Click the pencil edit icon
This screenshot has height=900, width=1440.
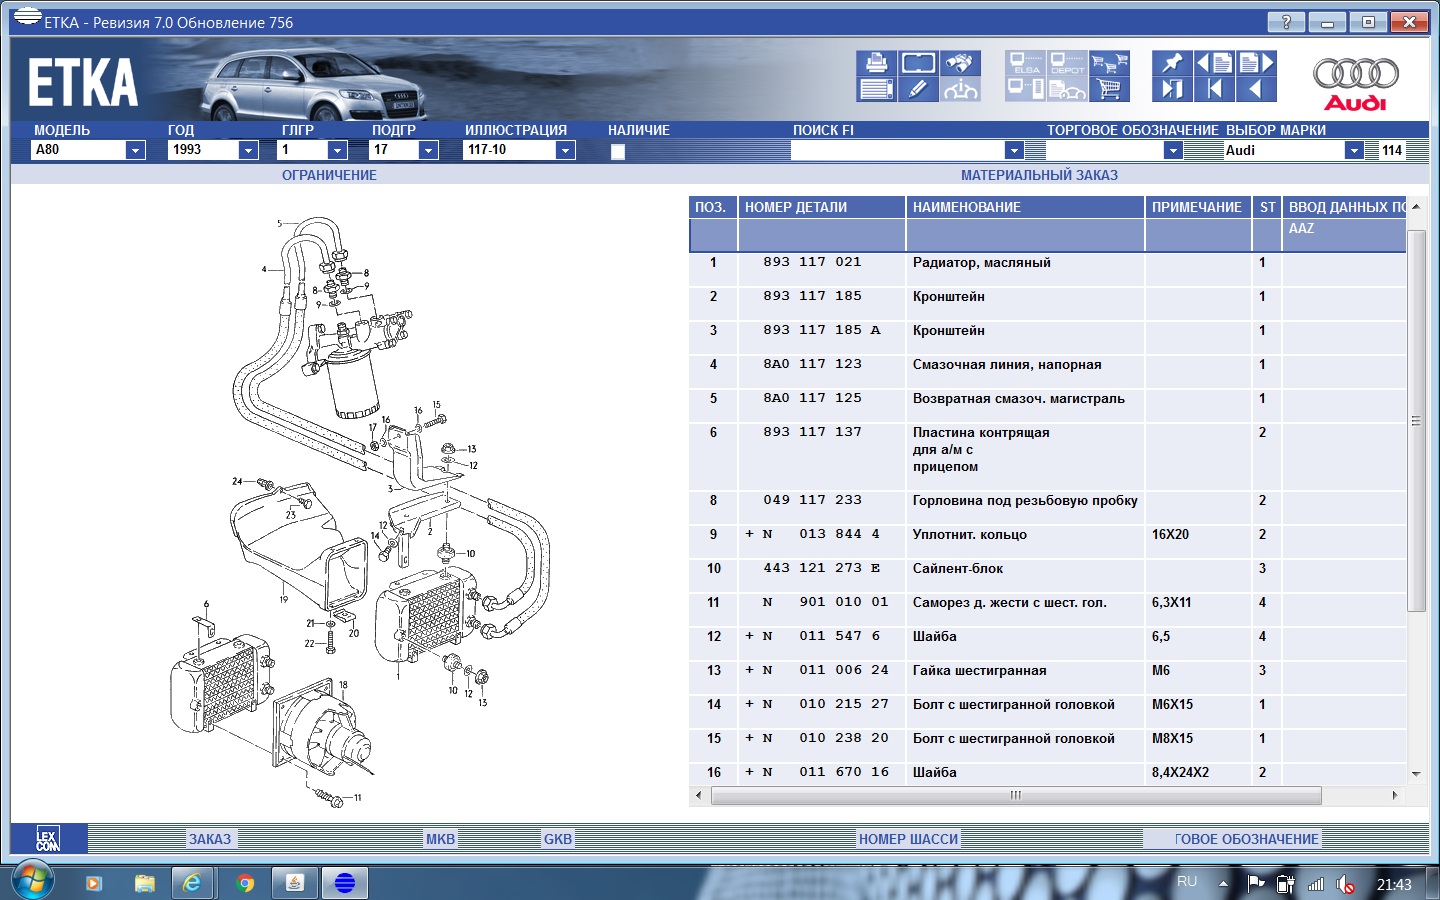[x=918, y=89]
